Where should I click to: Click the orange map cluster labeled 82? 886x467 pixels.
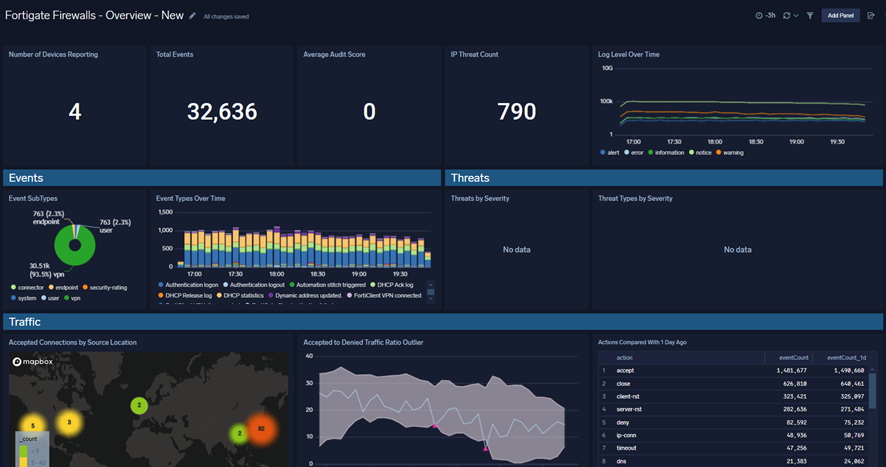[x=261, y=429]
